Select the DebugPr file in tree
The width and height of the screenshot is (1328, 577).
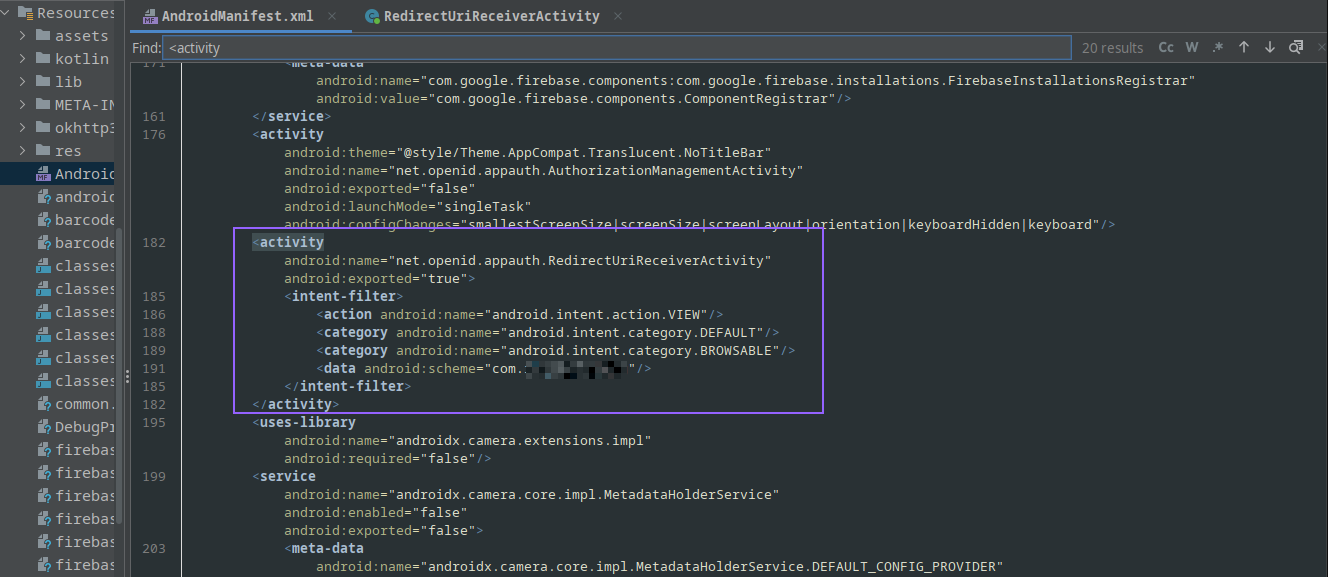coord(84,427)
